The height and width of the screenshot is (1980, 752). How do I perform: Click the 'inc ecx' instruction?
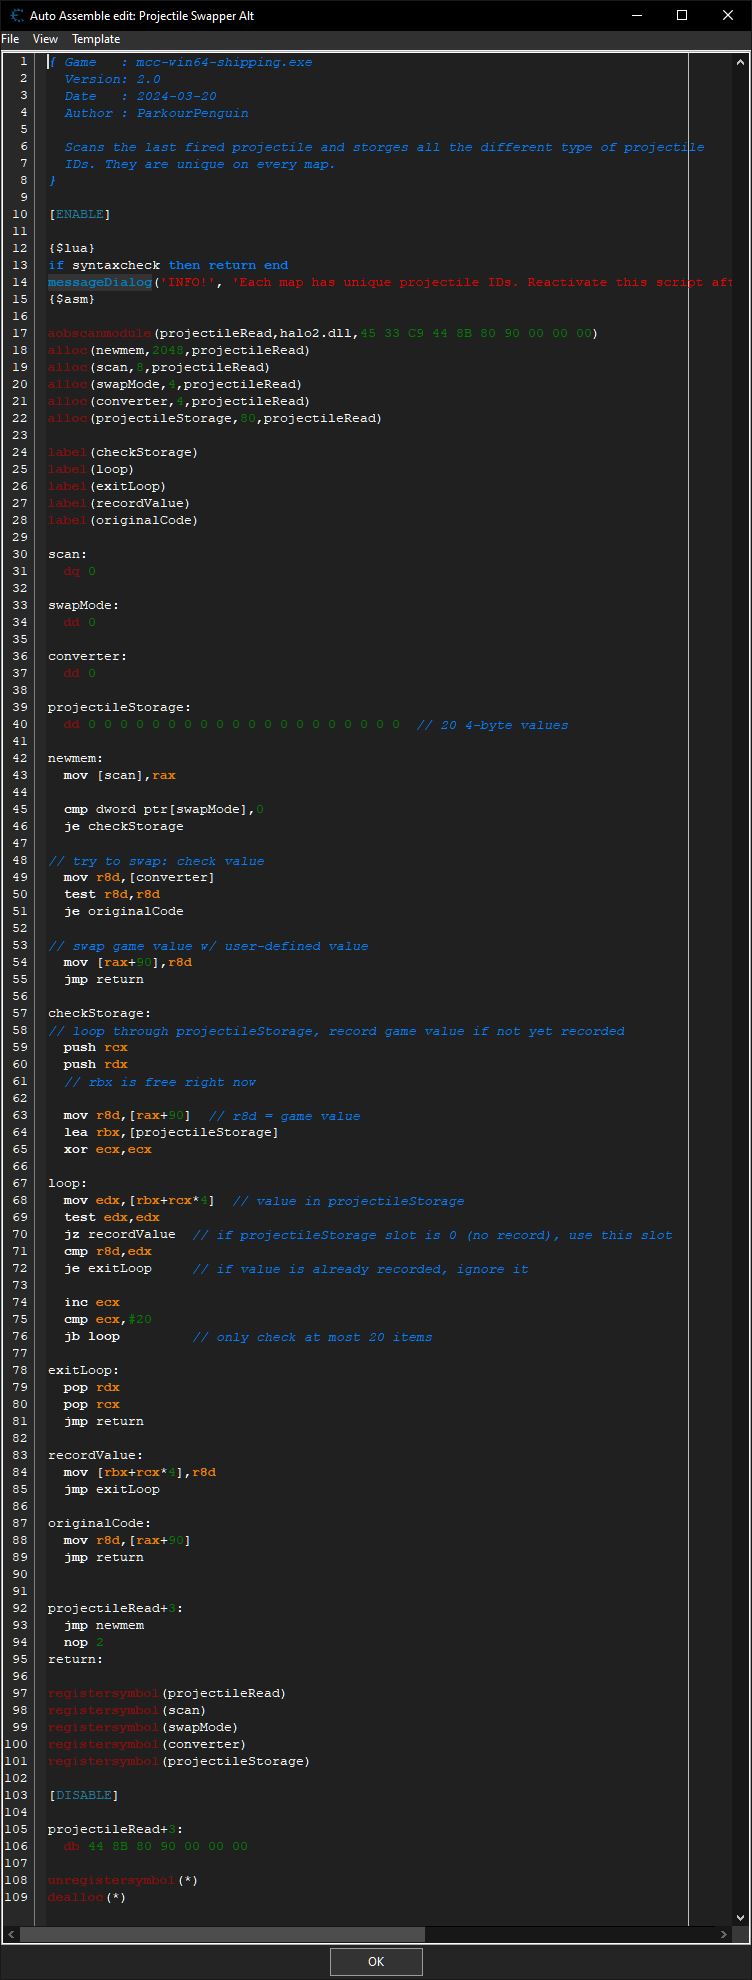click(92, 1303)
